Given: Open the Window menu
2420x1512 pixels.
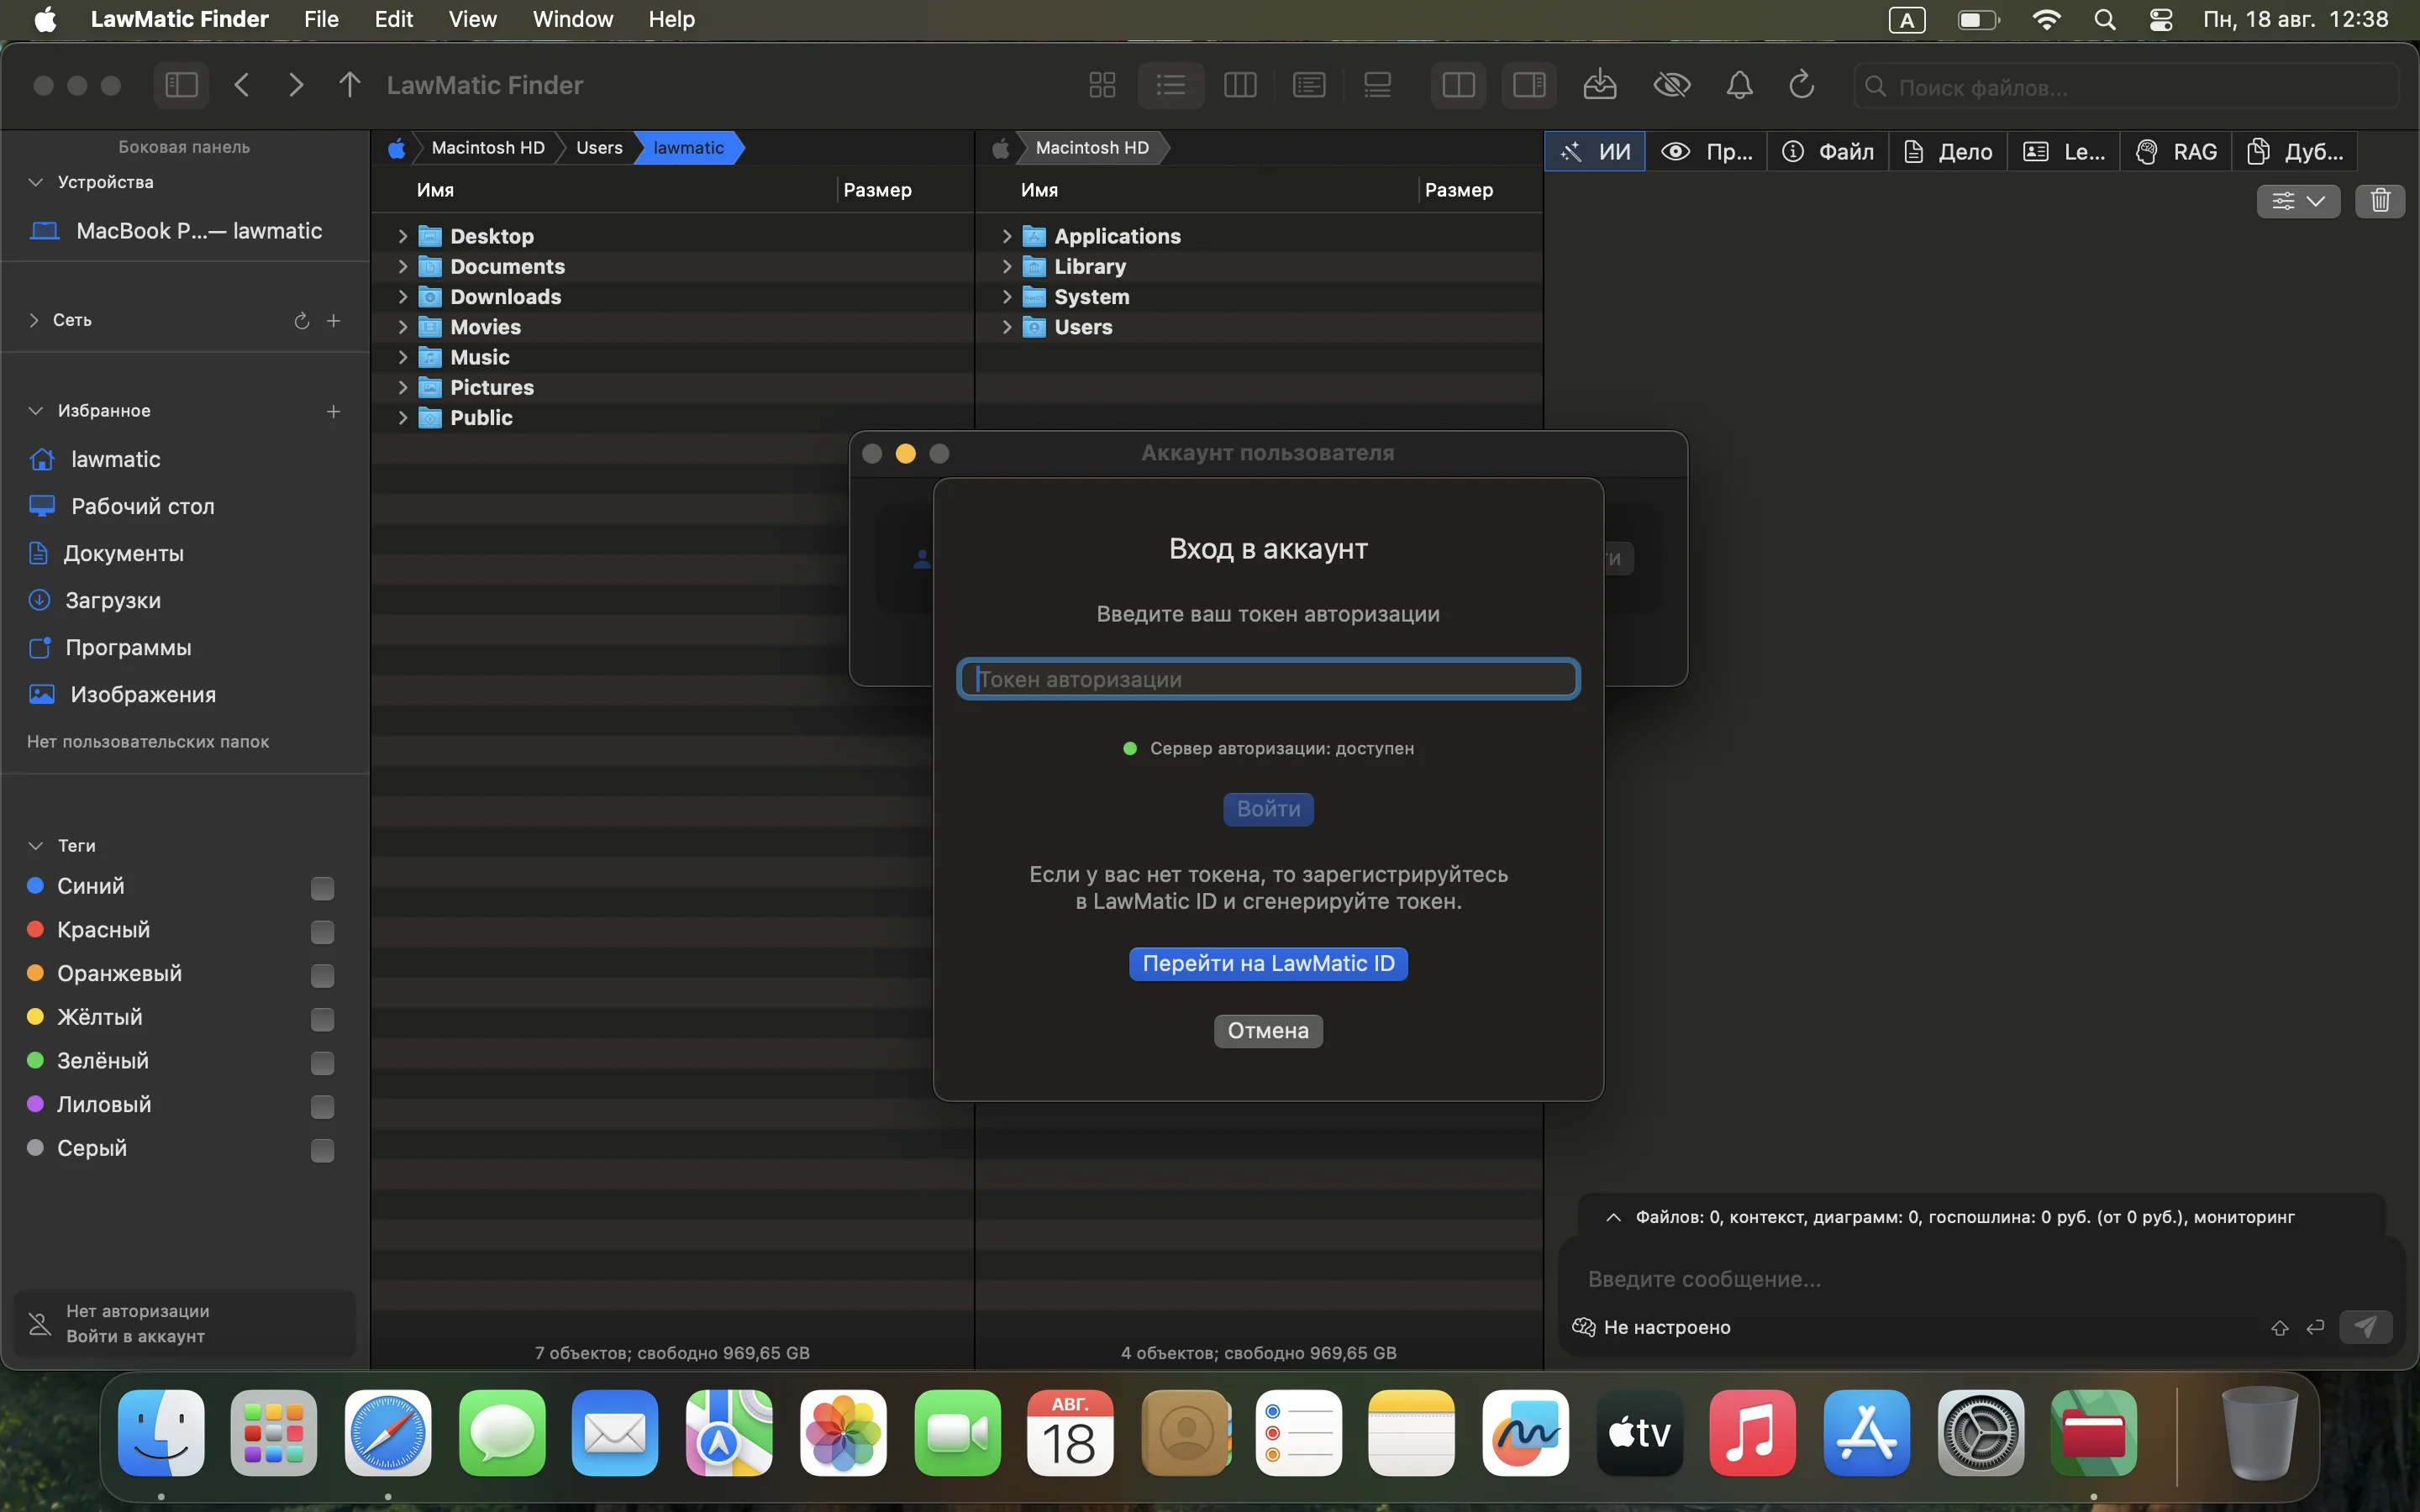Looking at the screenshot, I should 573,19.
